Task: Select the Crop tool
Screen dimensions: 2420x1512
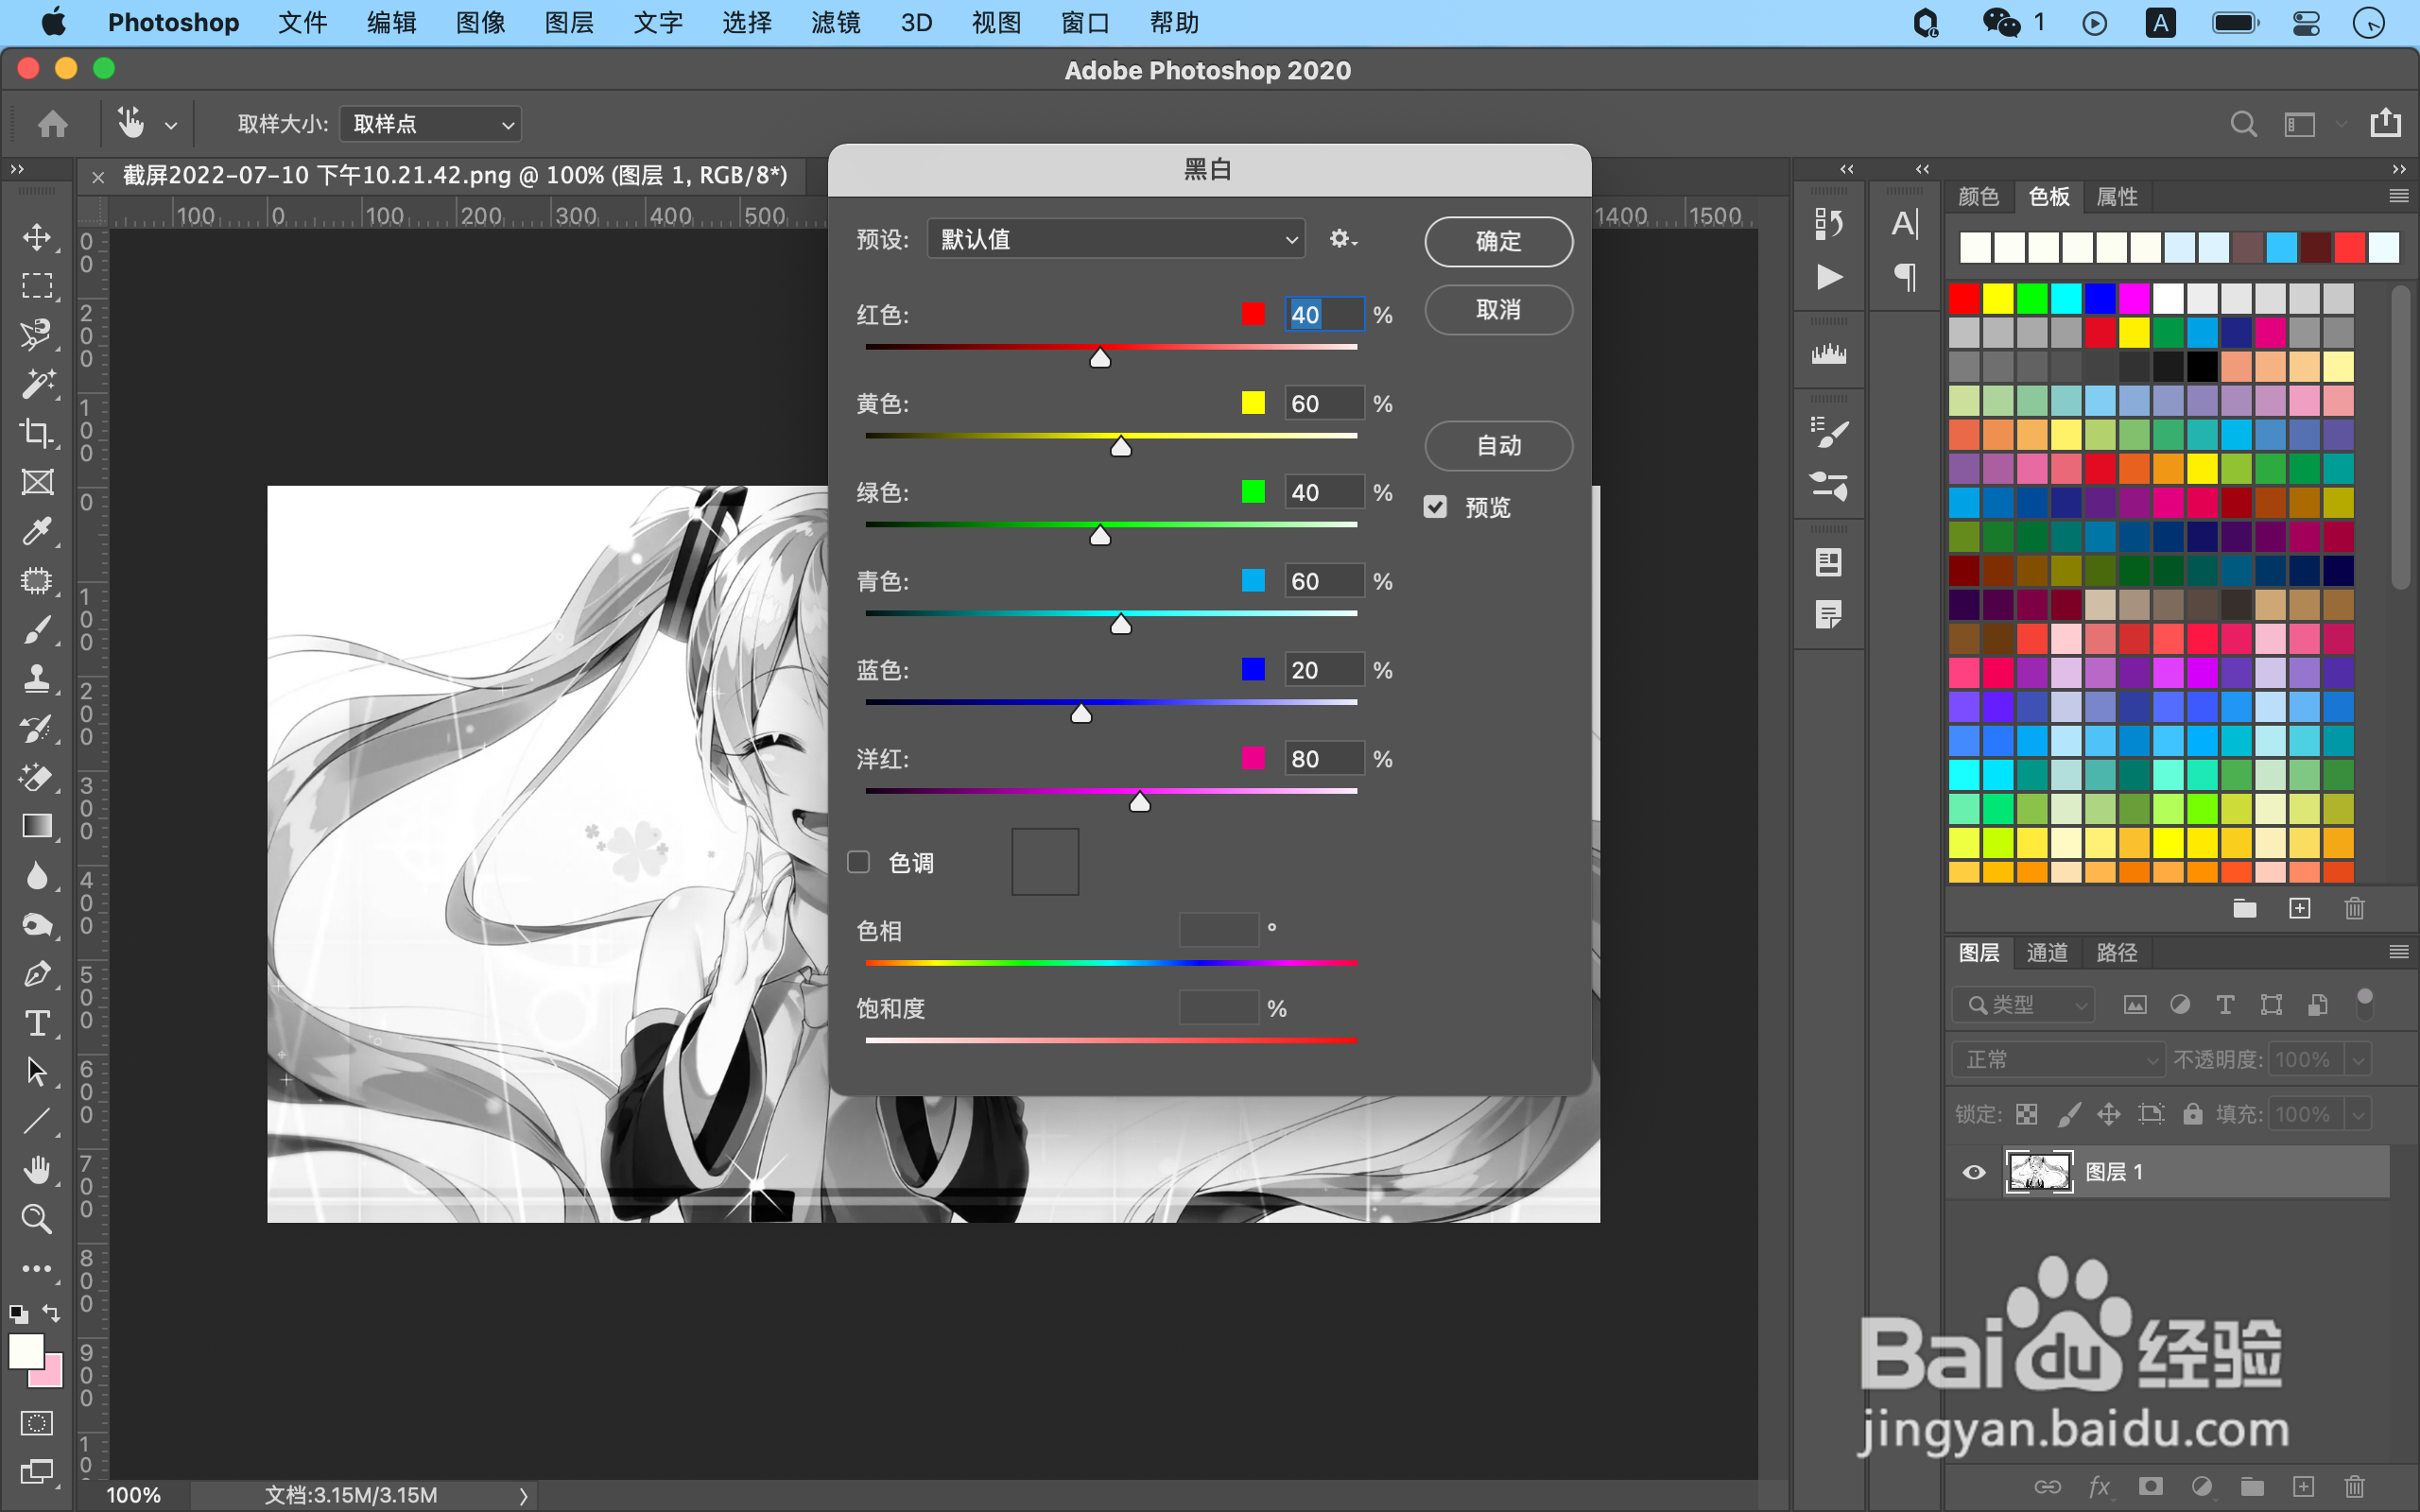Action: coord(37,433)
